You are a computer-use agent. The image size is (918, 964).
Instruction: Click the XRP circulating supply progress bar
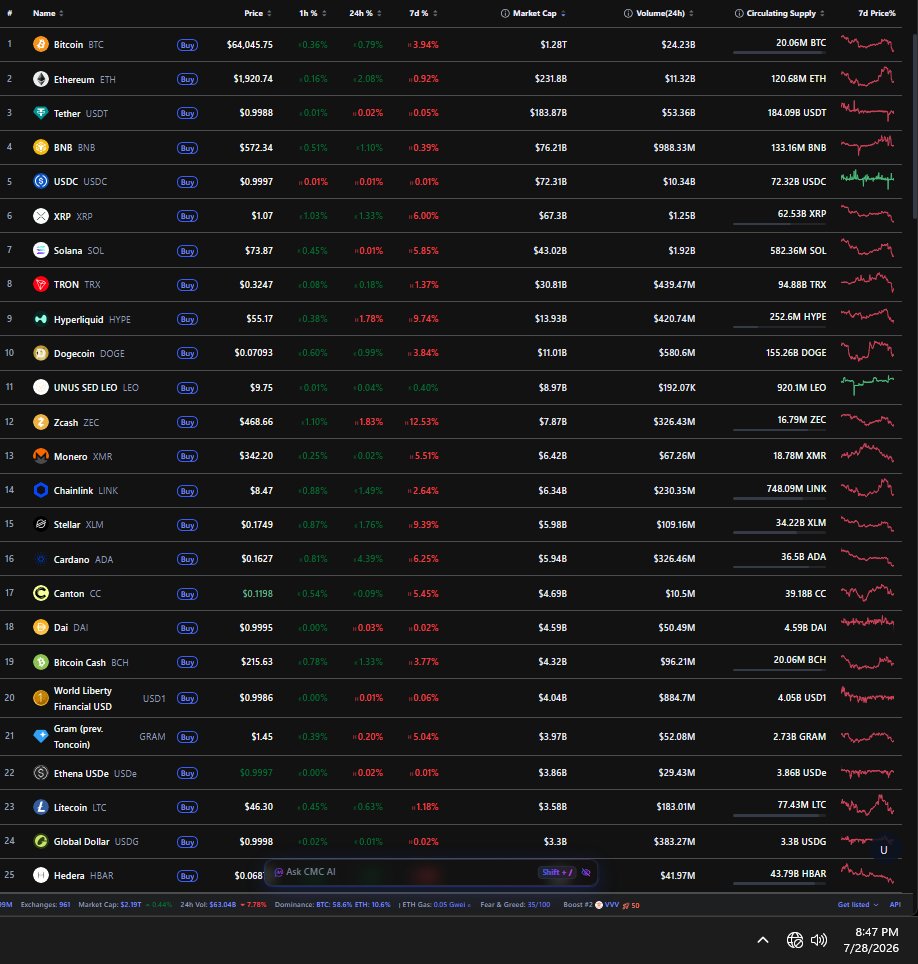[x=780, y=224]
